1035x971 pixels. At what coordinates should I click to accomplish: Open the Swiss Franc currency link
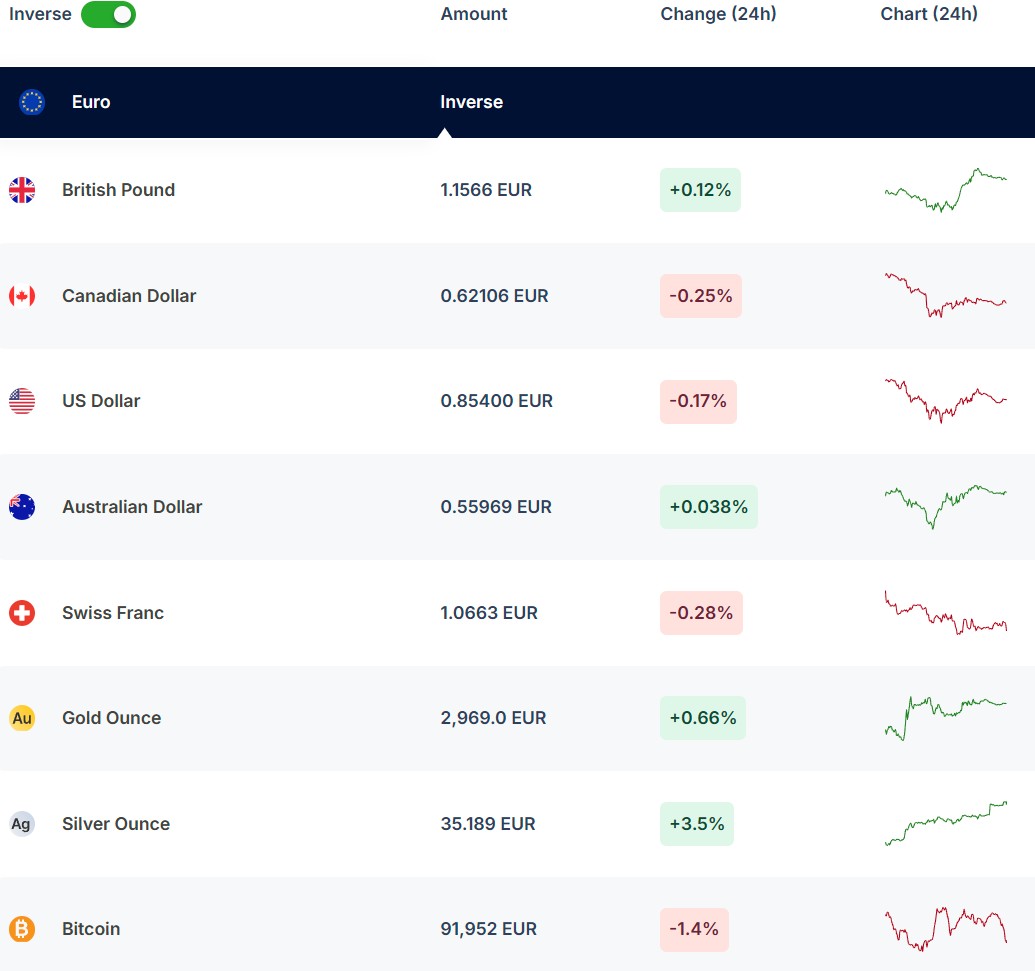coord(113,613)
